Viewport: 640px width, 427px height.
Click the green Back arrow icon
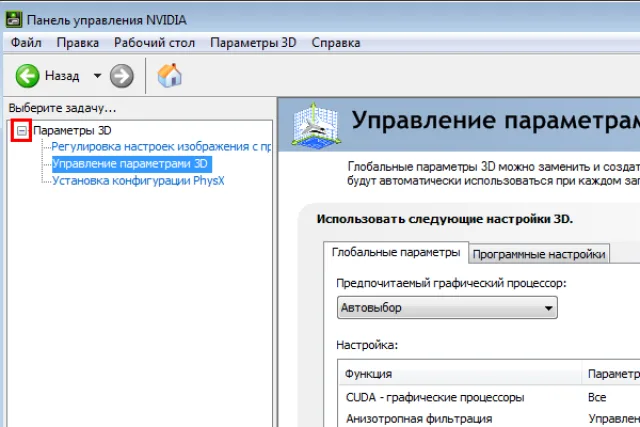(x=27, y=76)
